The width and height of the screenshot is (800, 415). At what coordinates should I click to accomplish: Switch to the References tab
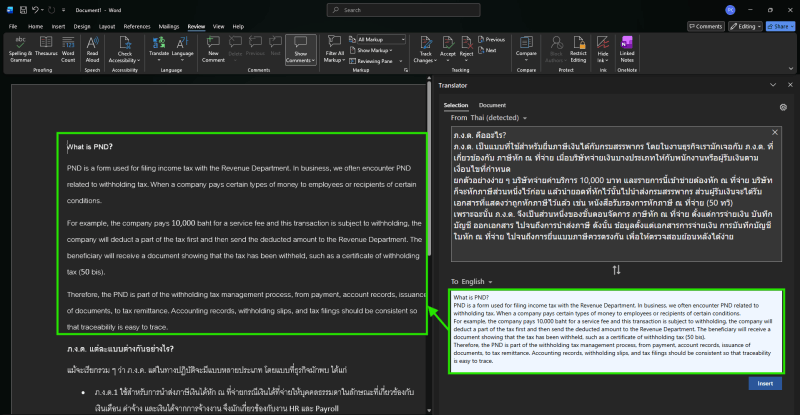coord(137,27)
